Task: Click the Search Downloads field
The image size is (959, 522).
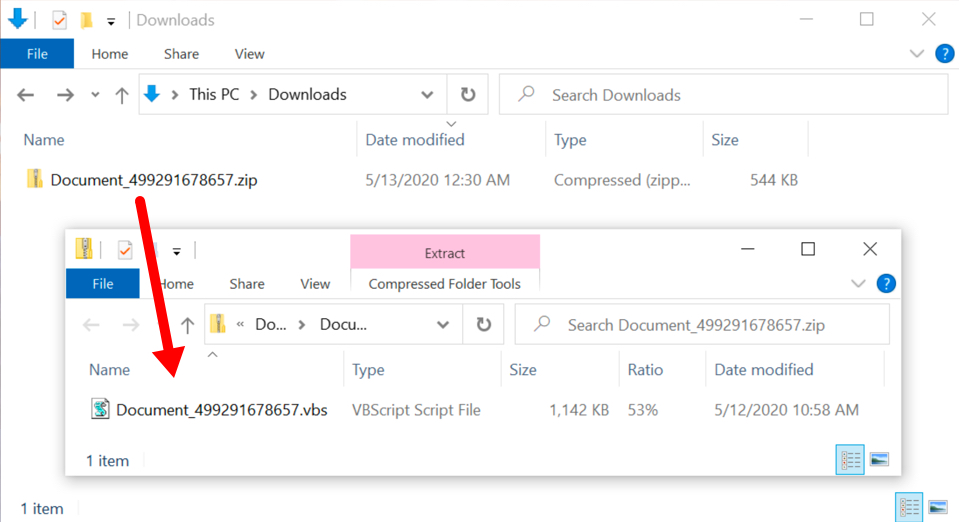Action: [724, 95]
